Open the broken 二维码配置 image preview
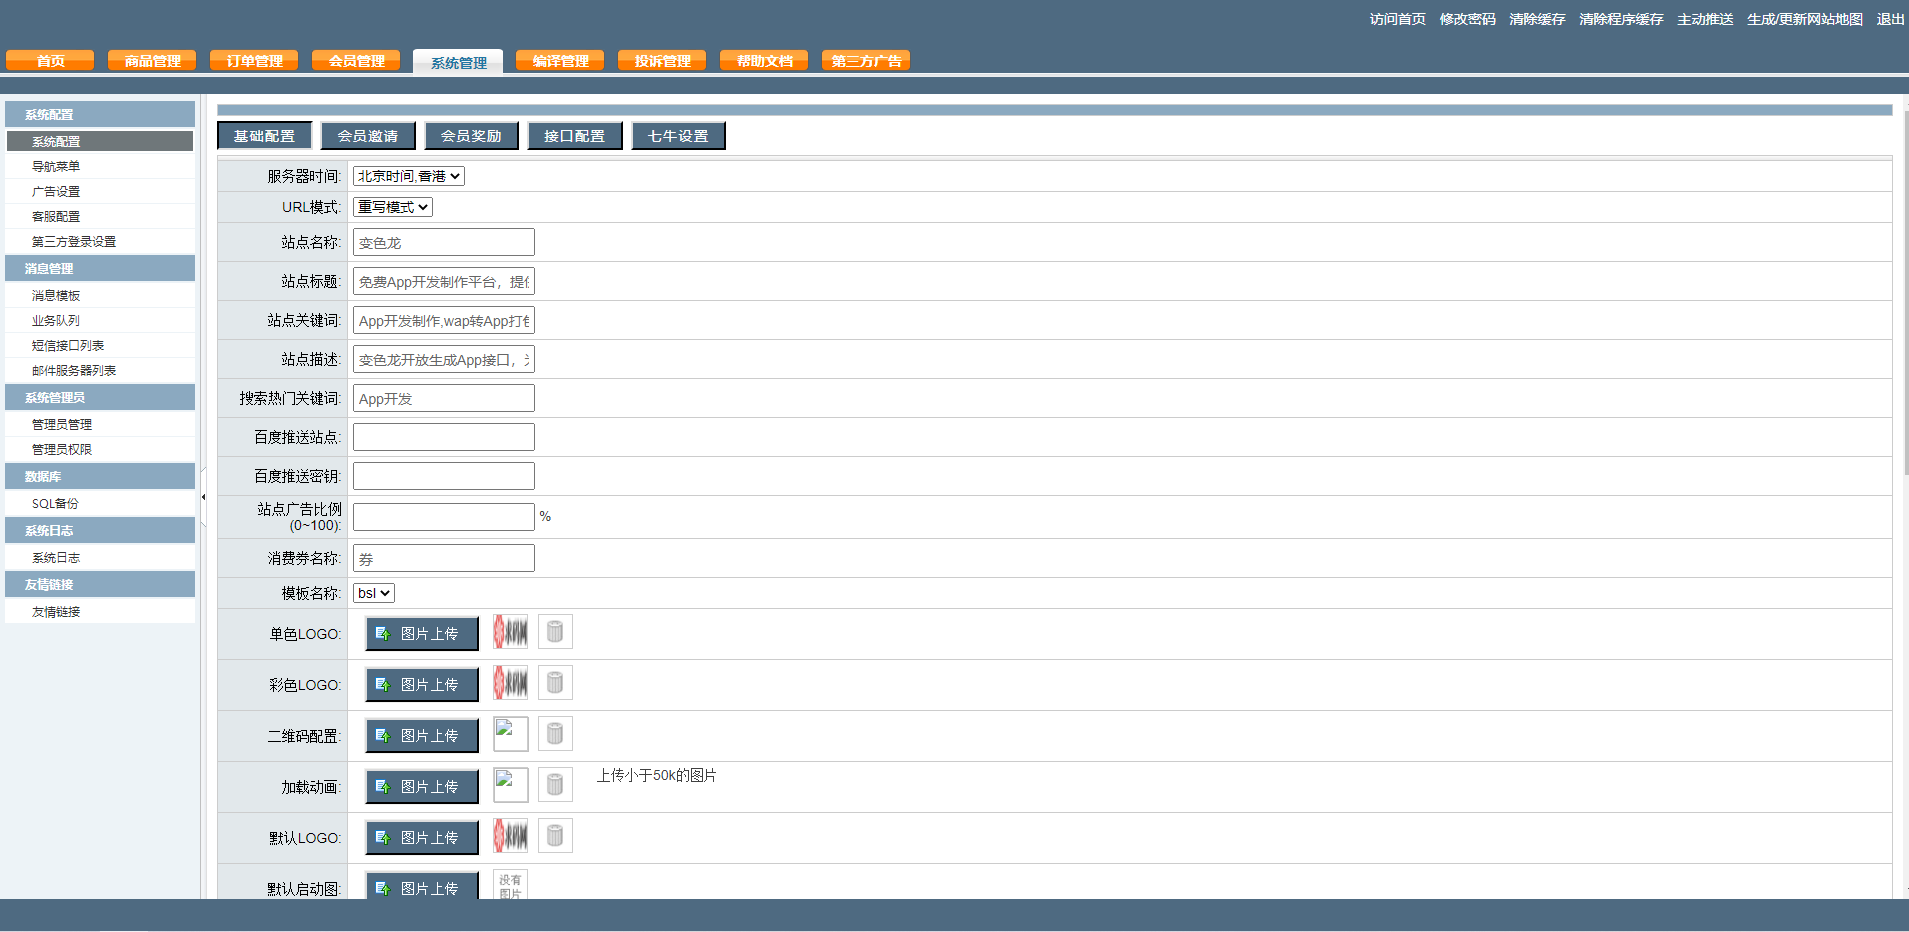 (510, 734)
